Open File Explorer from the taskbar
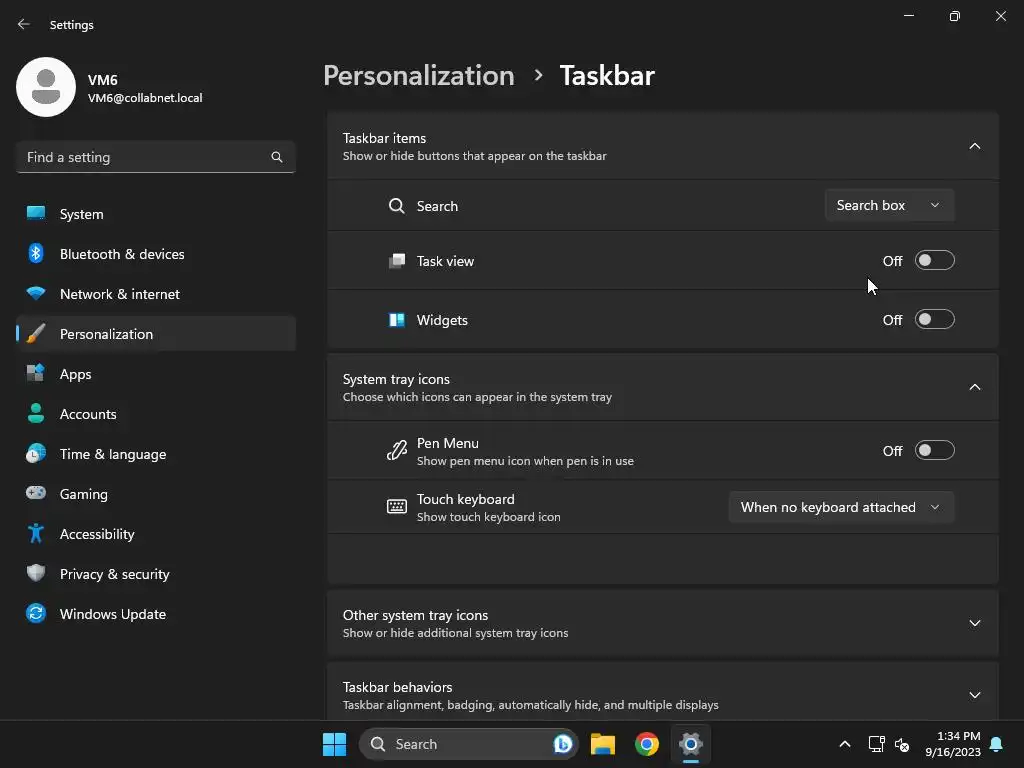Viewport: 1024px width, 768px height. click(603, 744)
